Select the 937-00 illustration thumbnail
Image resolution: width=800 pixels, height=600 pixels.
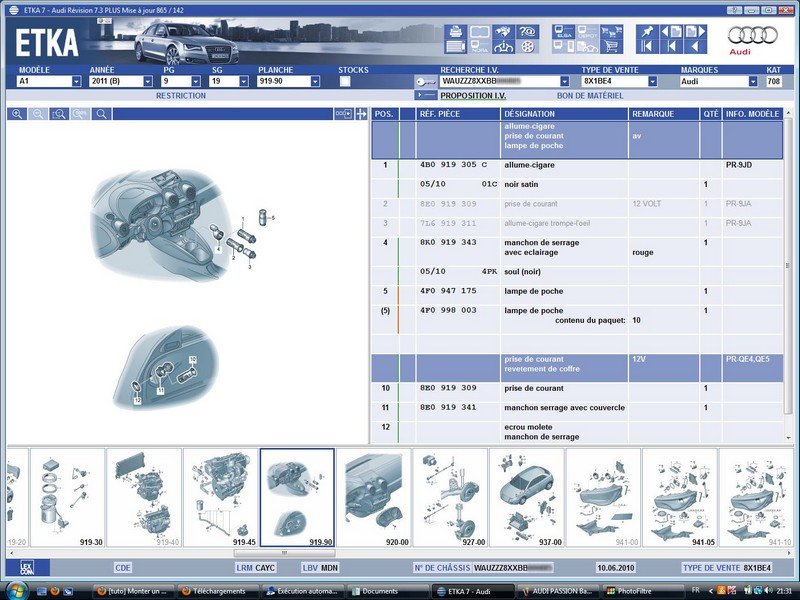[527, 497]
